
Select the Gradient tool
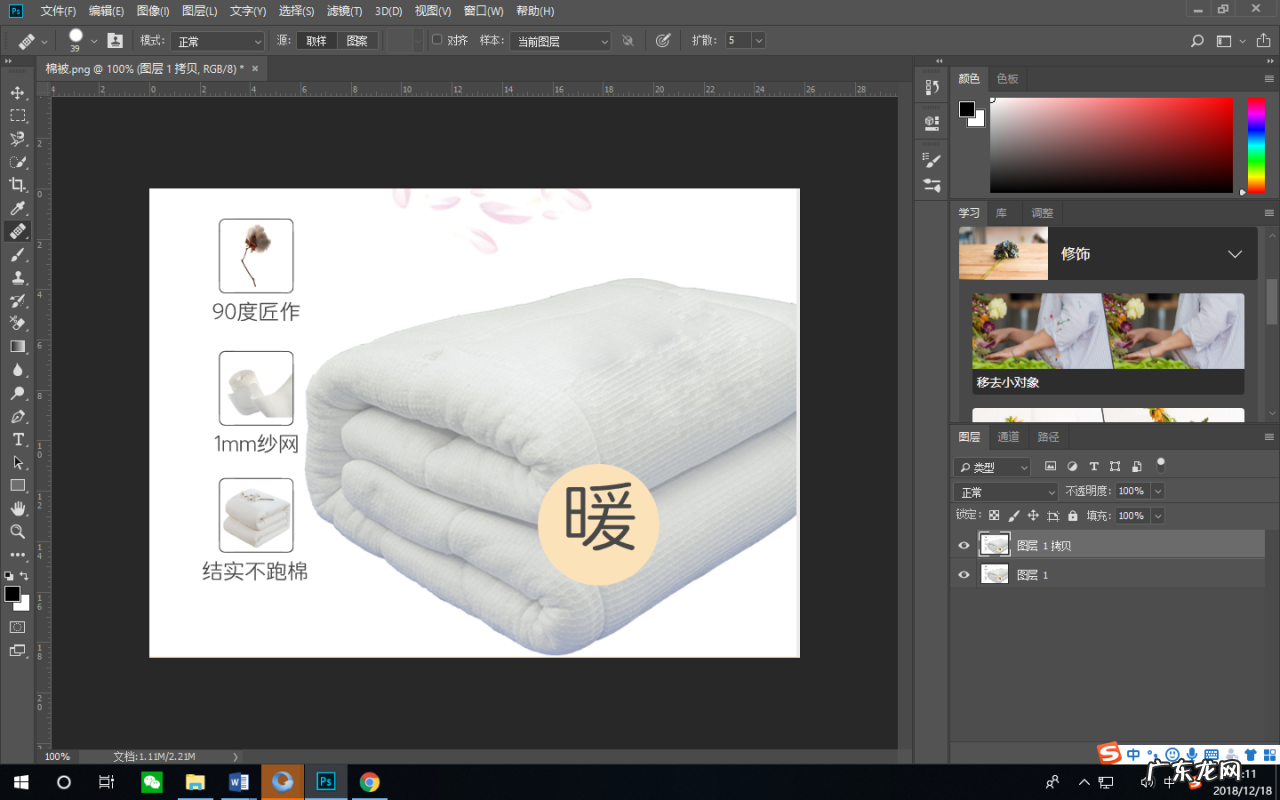tap(16, 346)
